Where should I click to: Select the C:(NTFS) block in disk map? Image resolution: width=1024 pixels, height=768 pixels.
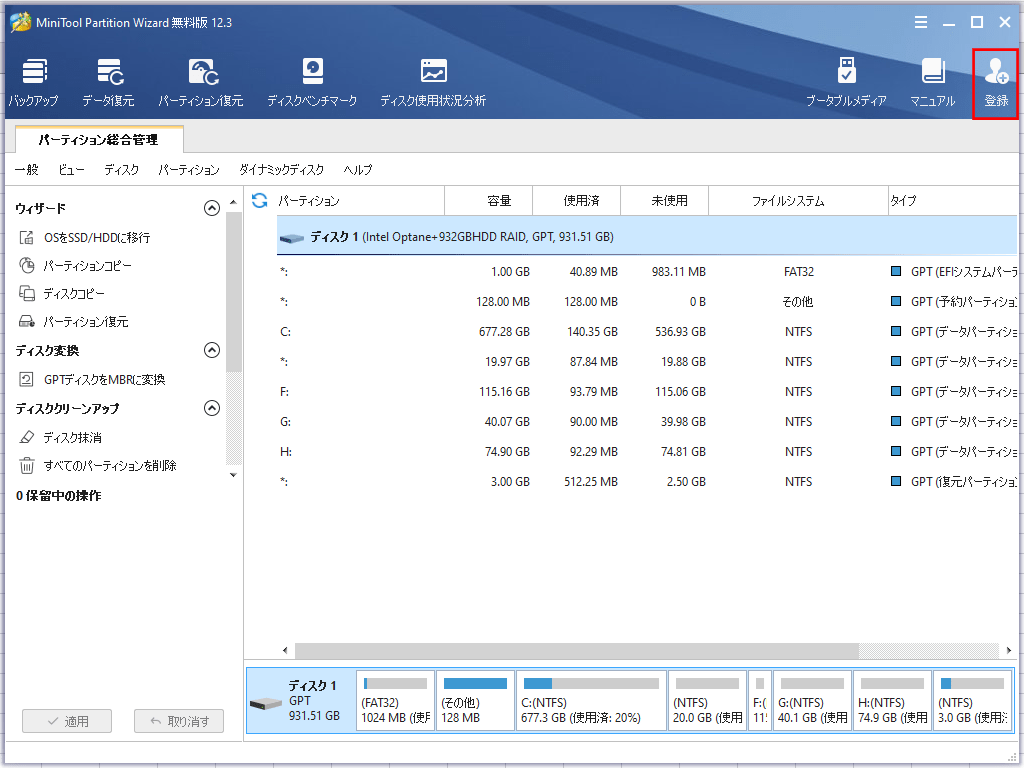coord(591,701)
